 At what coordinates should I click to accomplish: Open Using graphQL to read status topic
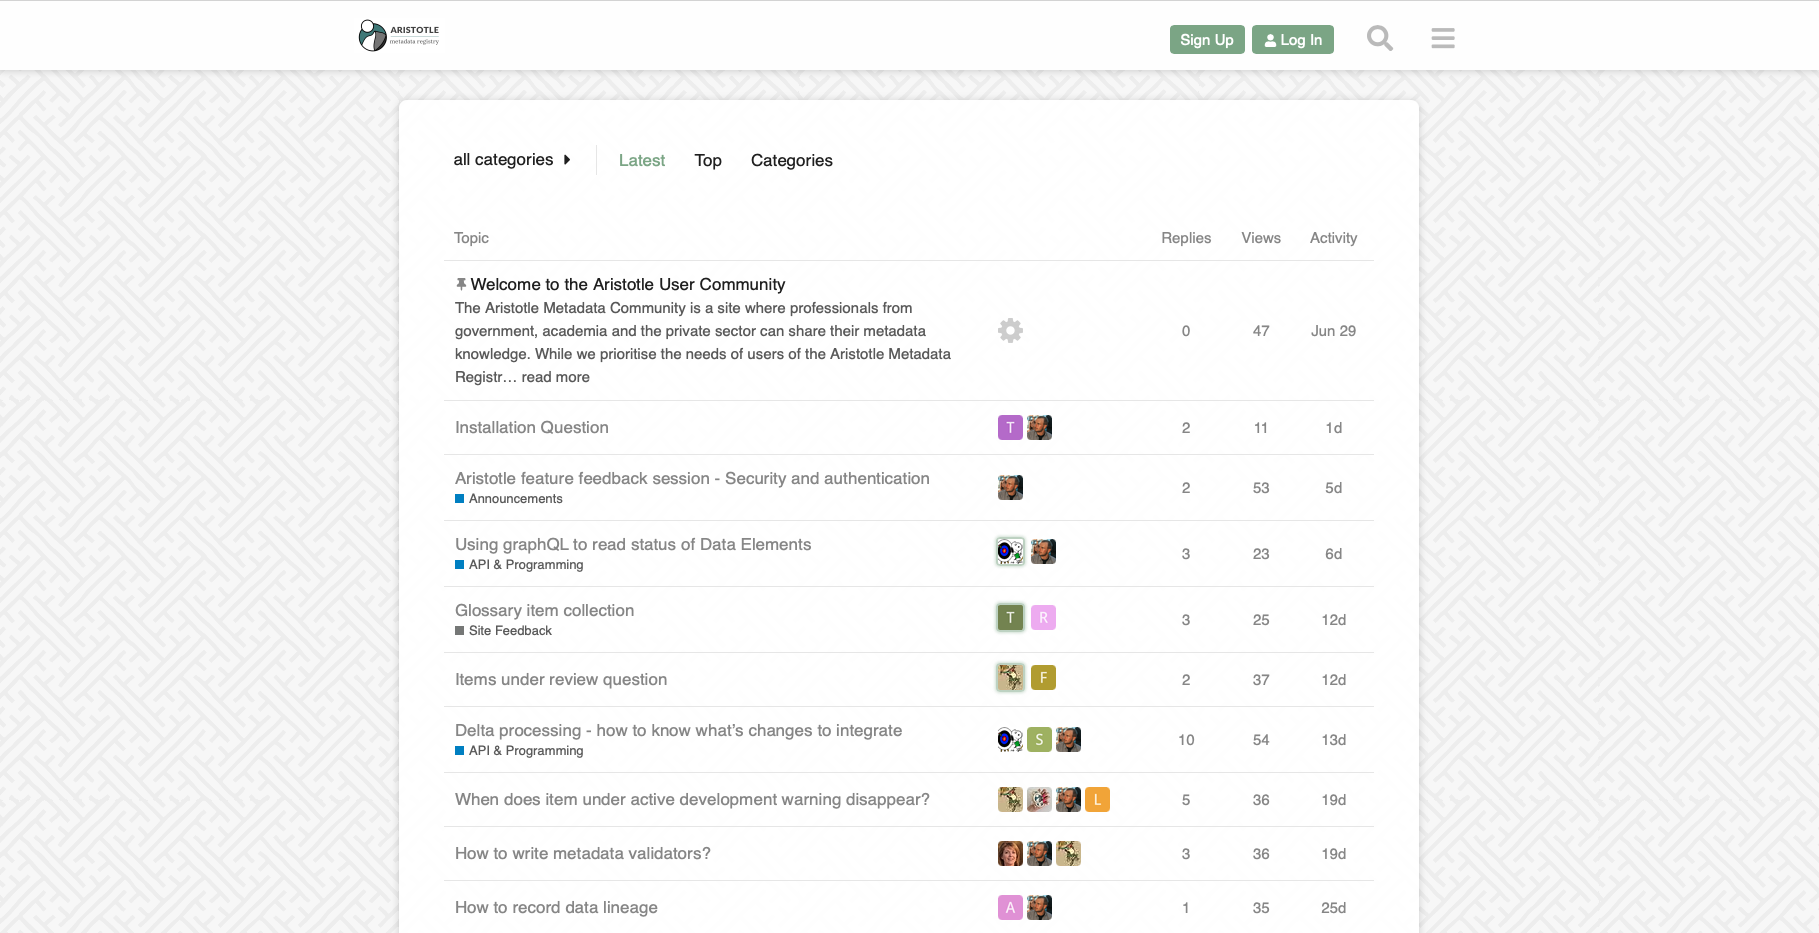coord(632,545)
